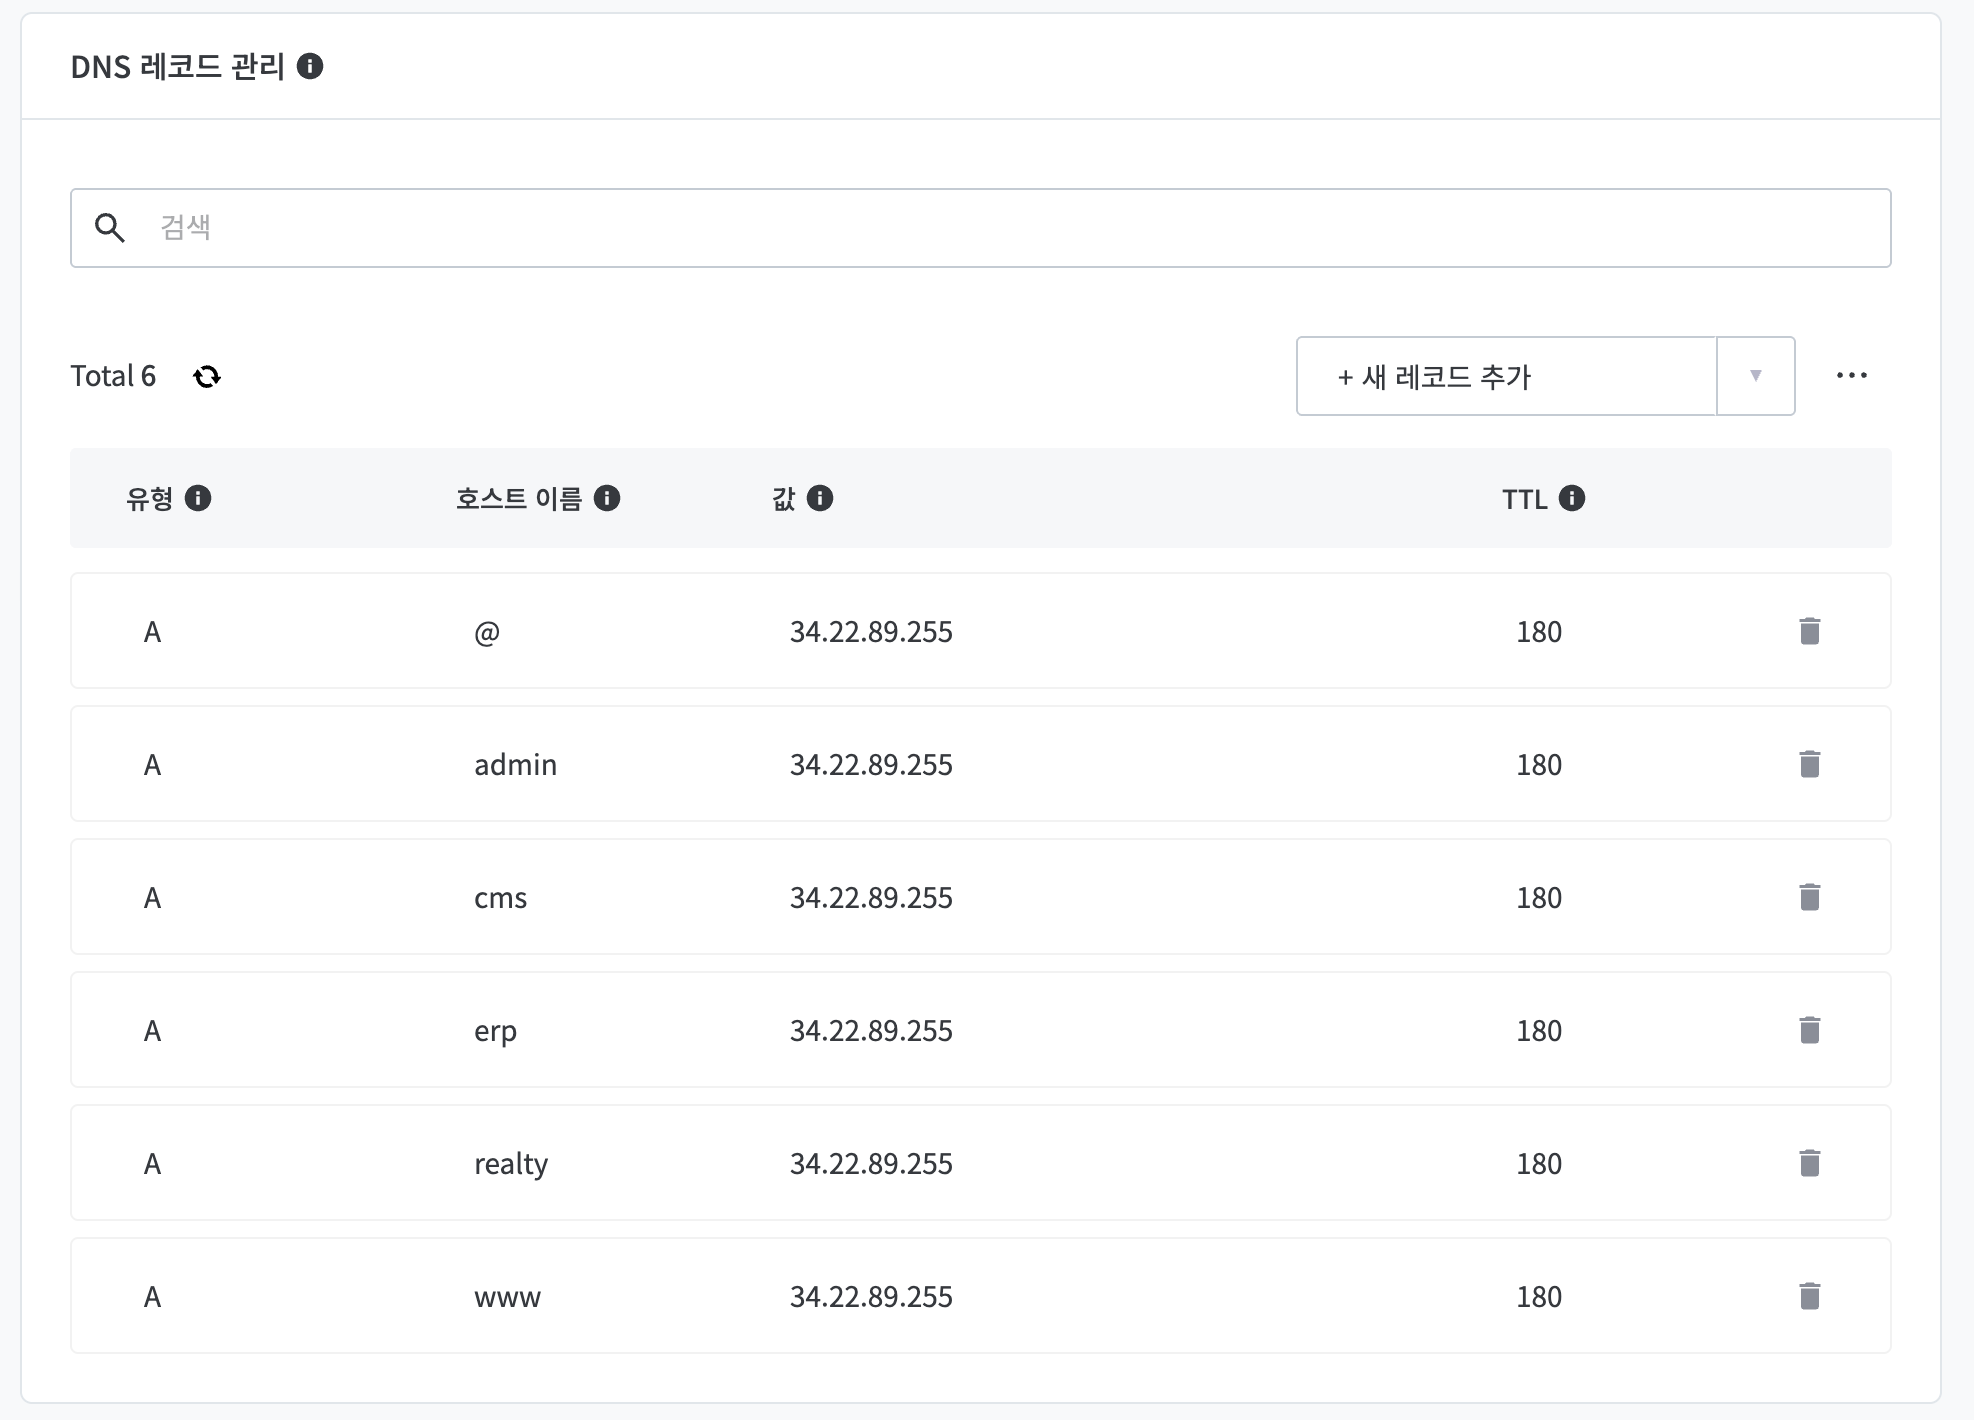Delete the realty DNS record
This screenshot has width=1974, height=1420.
(1809, 1163)
